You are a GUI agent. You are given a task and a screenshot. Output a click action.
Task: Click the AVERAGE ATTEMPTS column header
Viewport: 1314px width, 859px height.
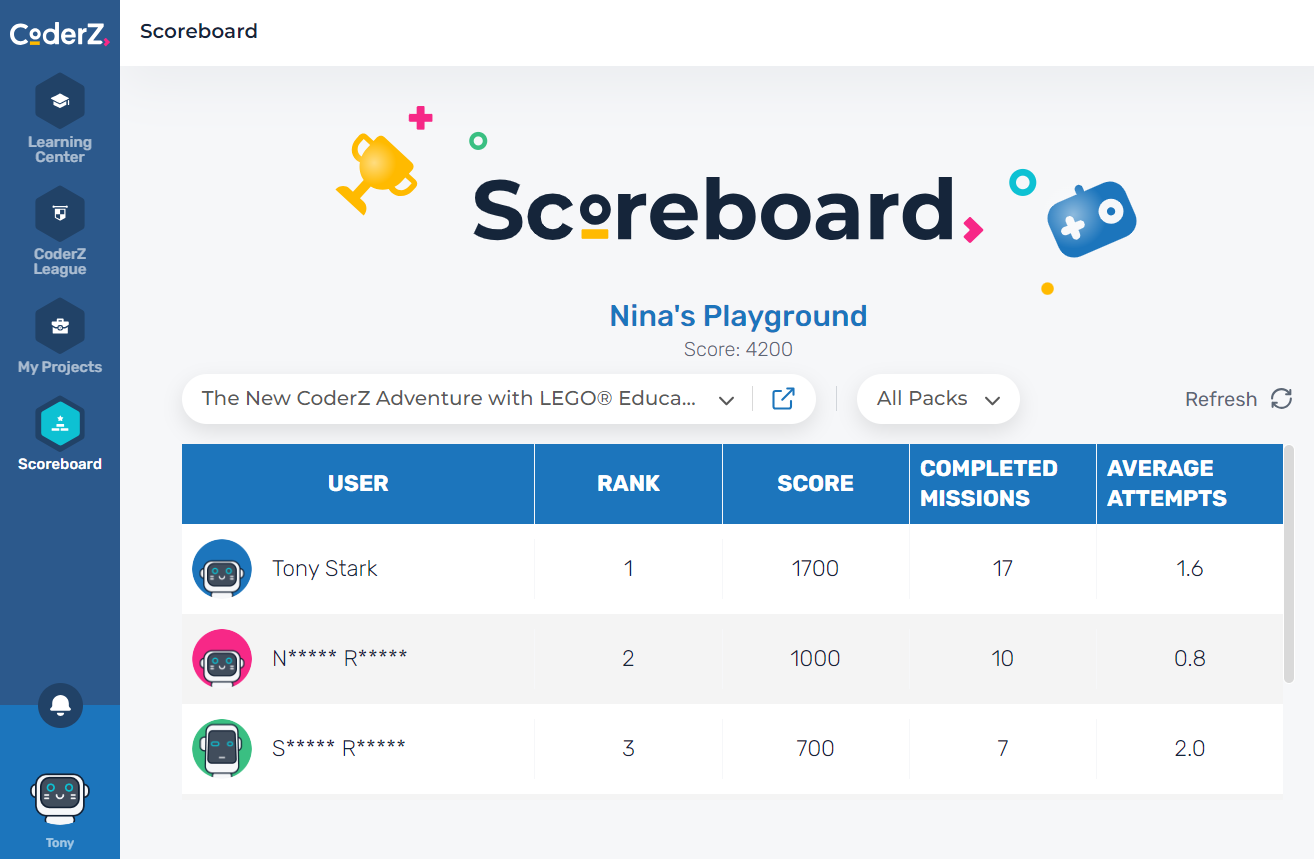(x=1189, y=484)
